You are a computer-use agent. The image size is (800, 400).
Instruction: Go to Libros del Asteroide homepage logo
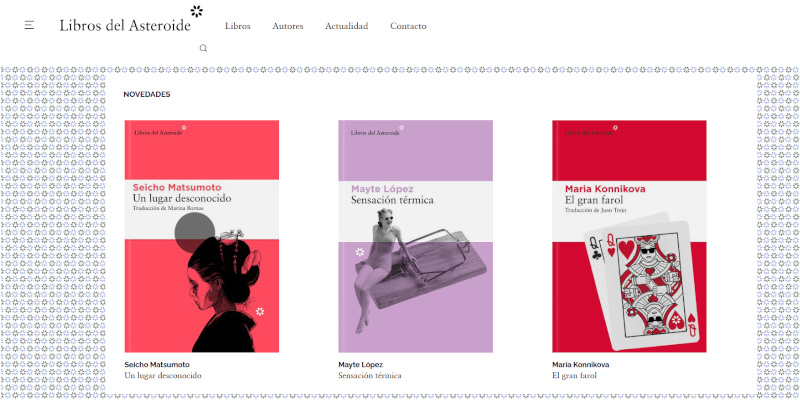click(124, 26)
